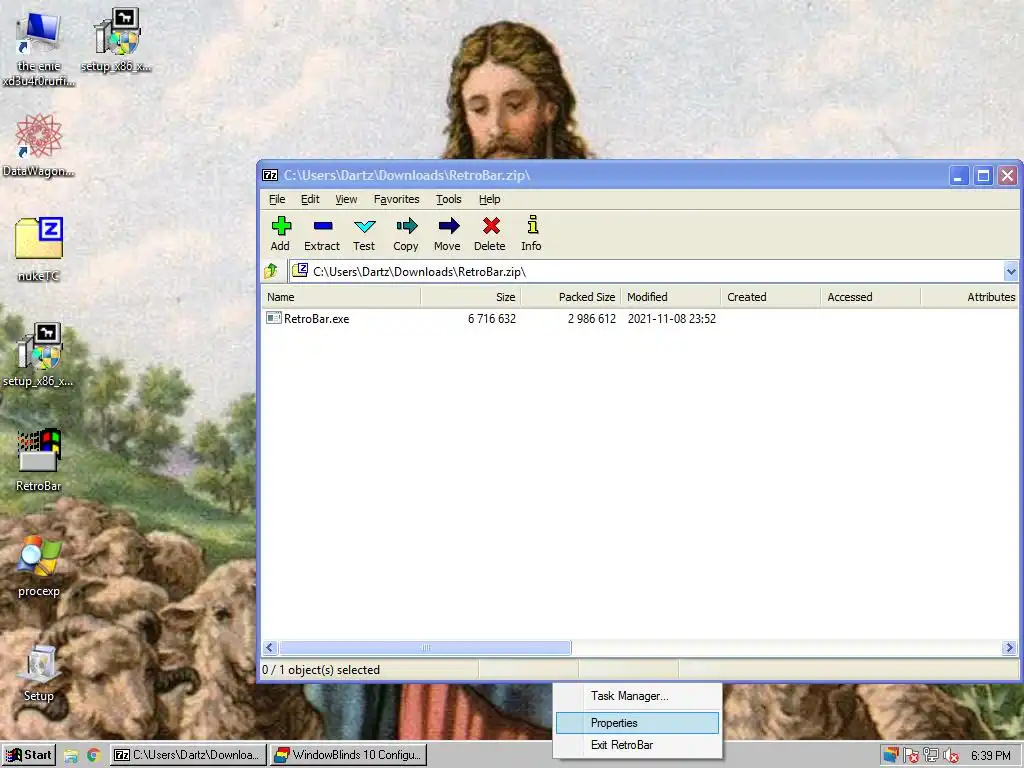
Task: Choose Exit RetroBar from context menu
Action: pos(637,745)
